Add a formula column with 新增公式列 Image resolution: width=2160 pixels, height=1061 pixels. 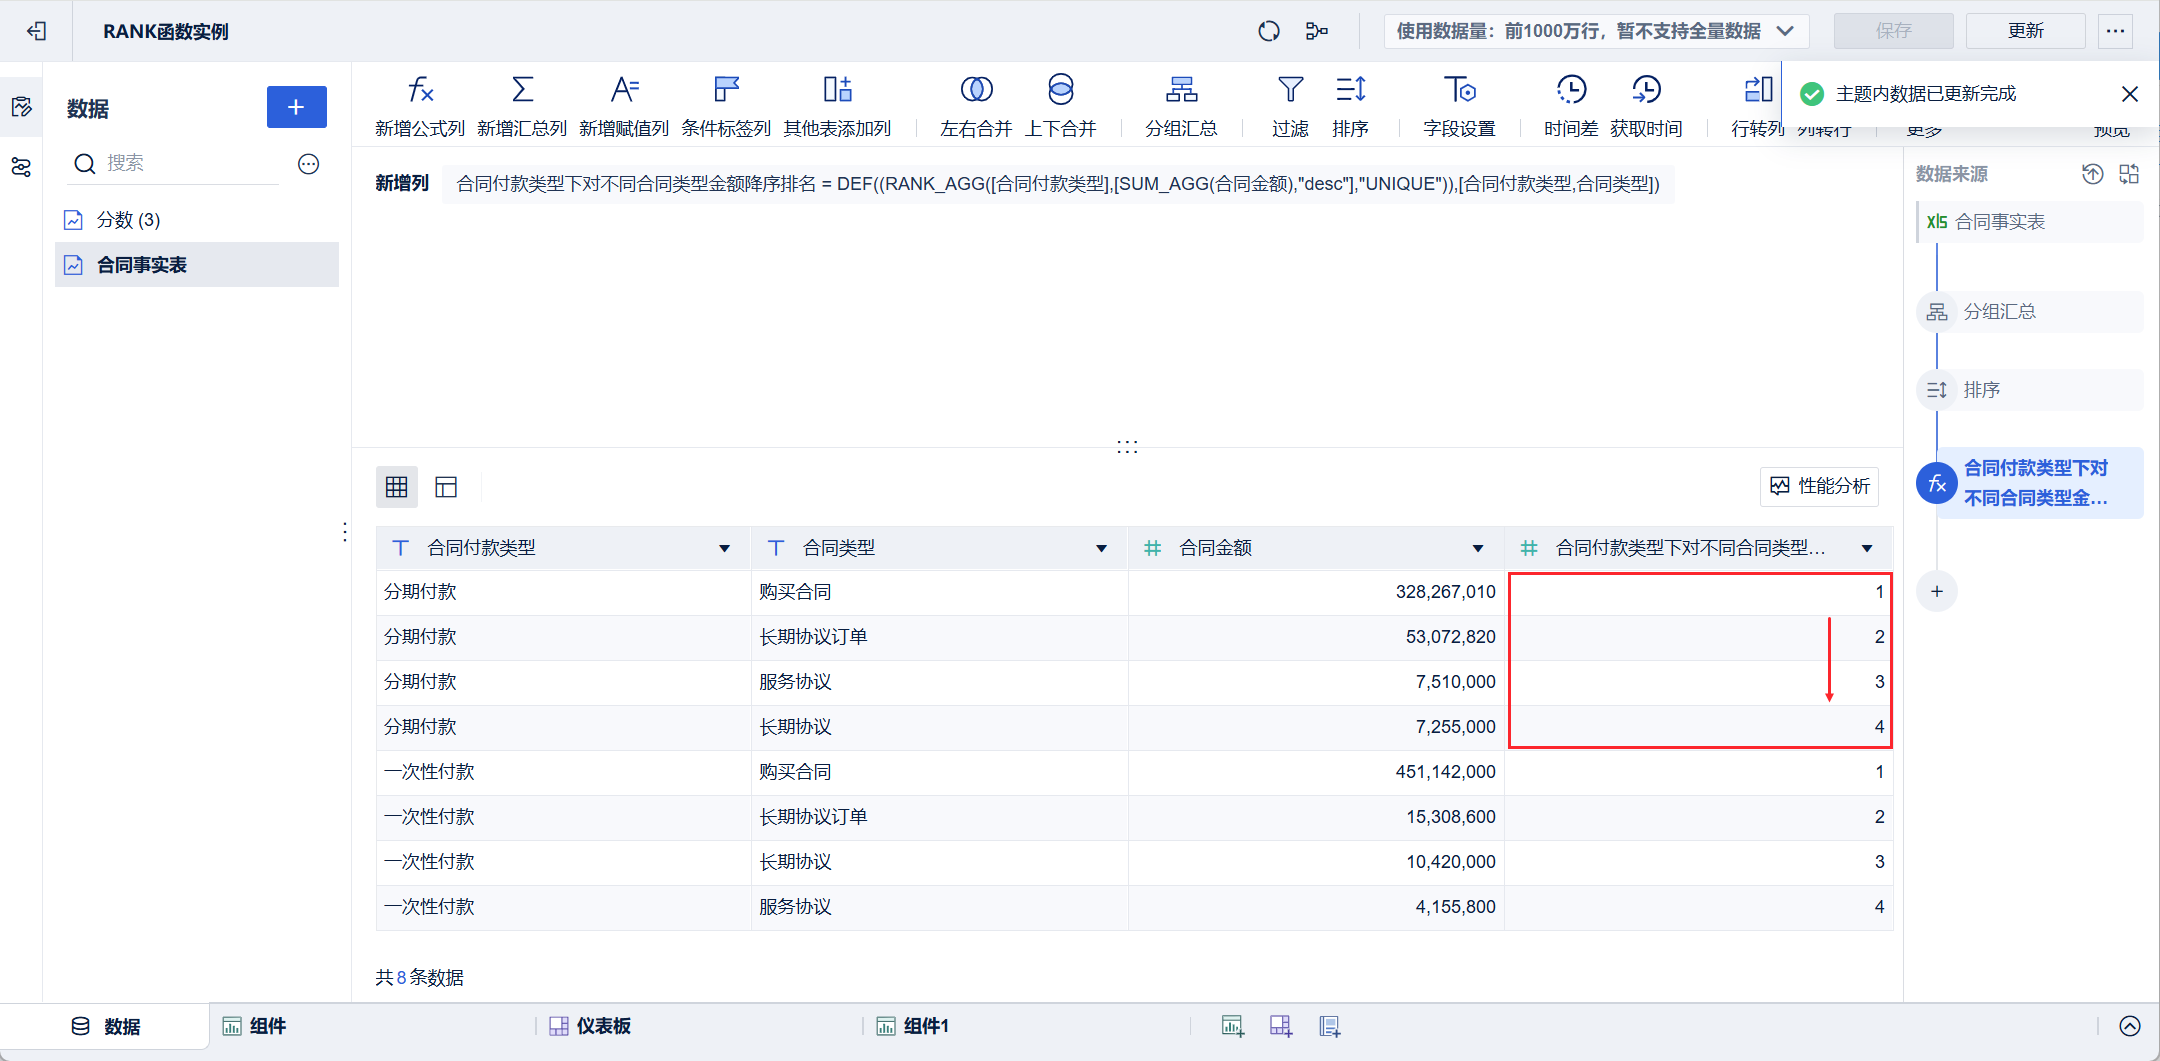(x=420, y=105)
